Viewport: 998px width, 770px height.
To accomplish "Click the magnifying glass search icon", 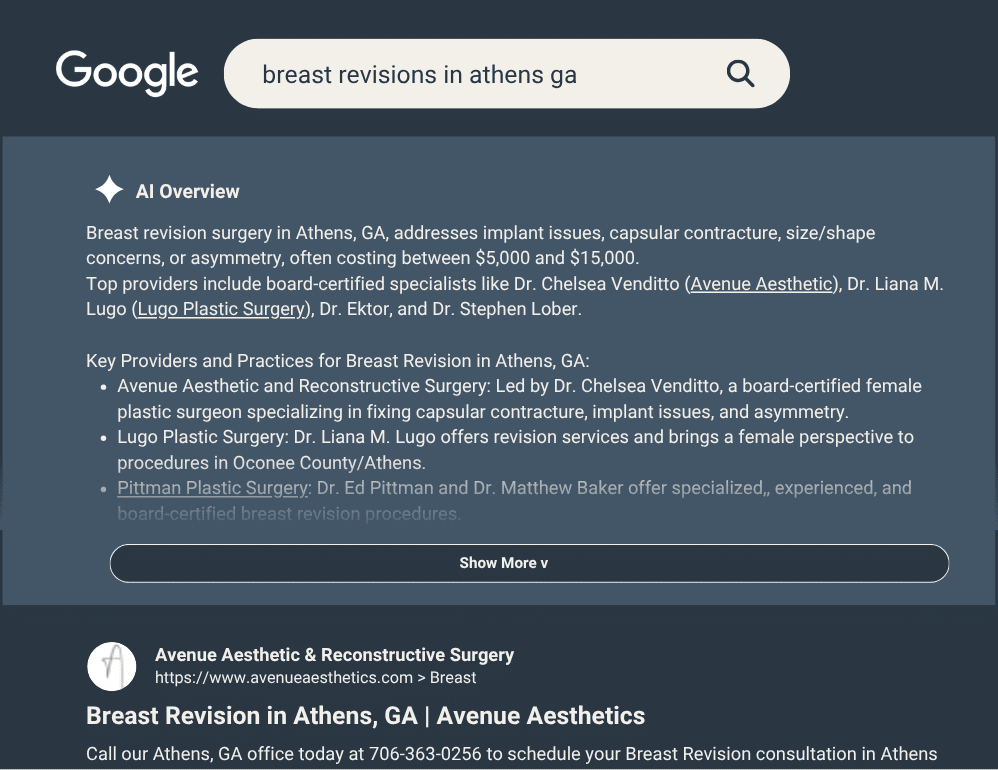I will click(740, 74).
